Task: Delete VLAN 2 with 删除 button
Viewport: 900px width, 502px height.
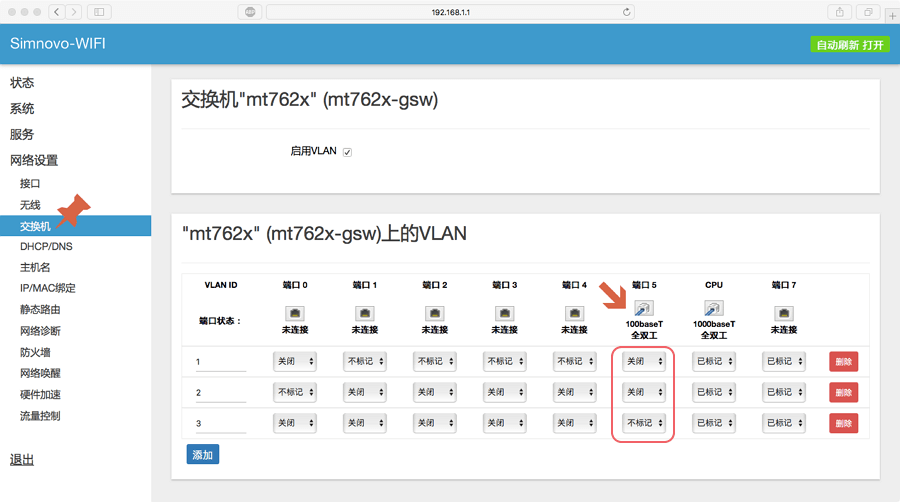Action: click(843, 392)
